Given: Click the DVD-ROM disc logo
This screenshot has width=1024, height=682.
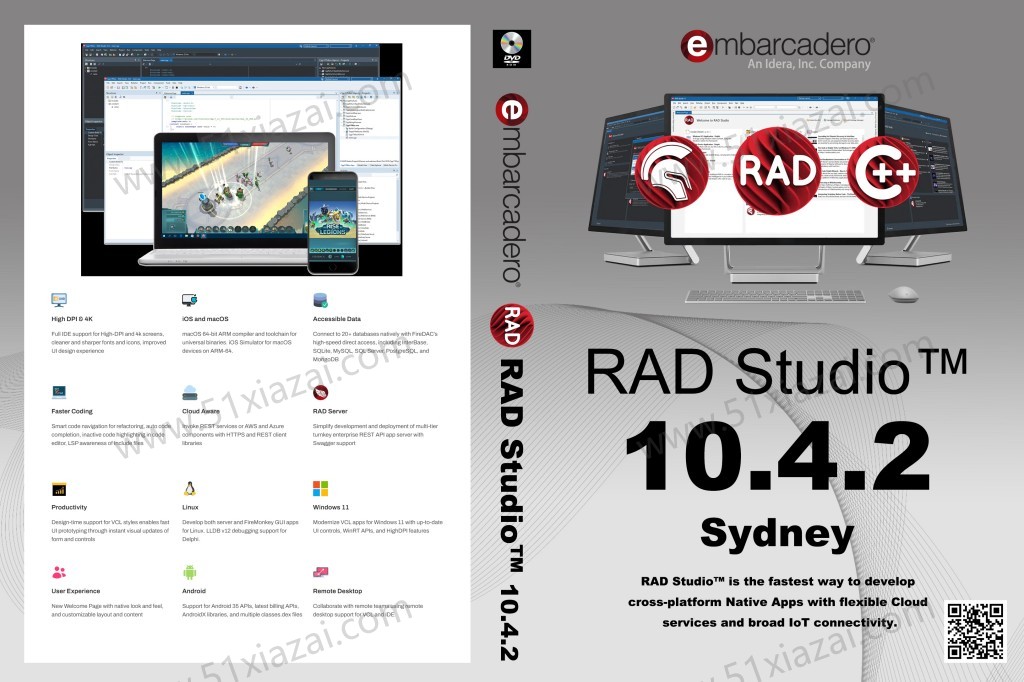Looking at the screenshot, I should pos(511,48).
